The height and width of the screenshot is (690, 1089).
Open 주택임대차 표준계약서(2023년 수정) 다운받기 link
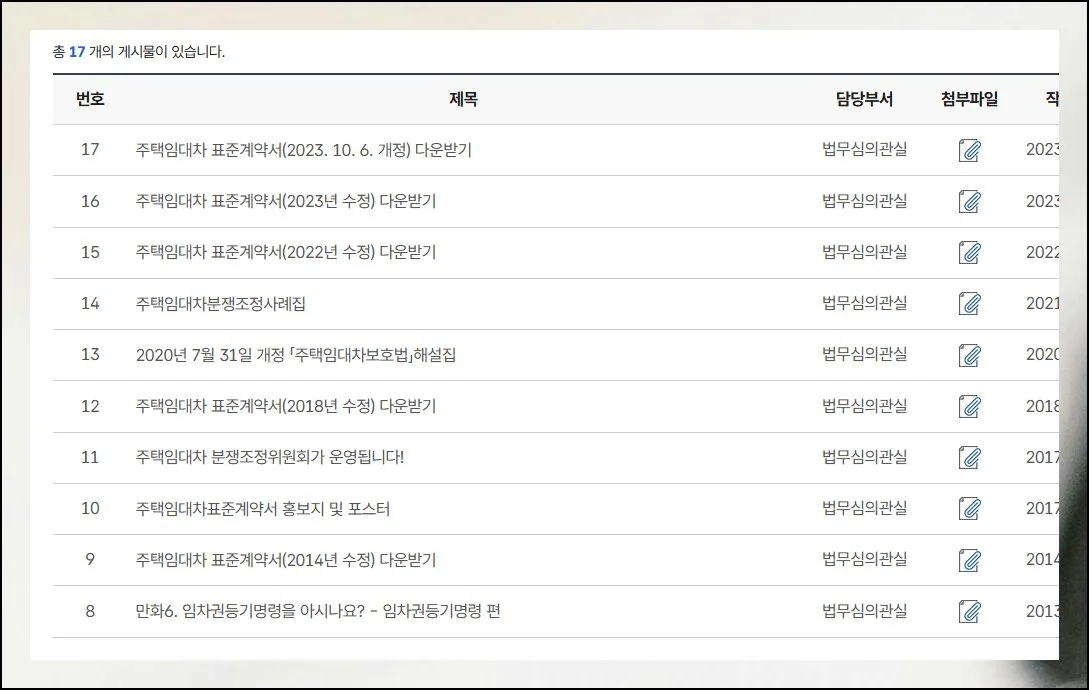[285, 201]
